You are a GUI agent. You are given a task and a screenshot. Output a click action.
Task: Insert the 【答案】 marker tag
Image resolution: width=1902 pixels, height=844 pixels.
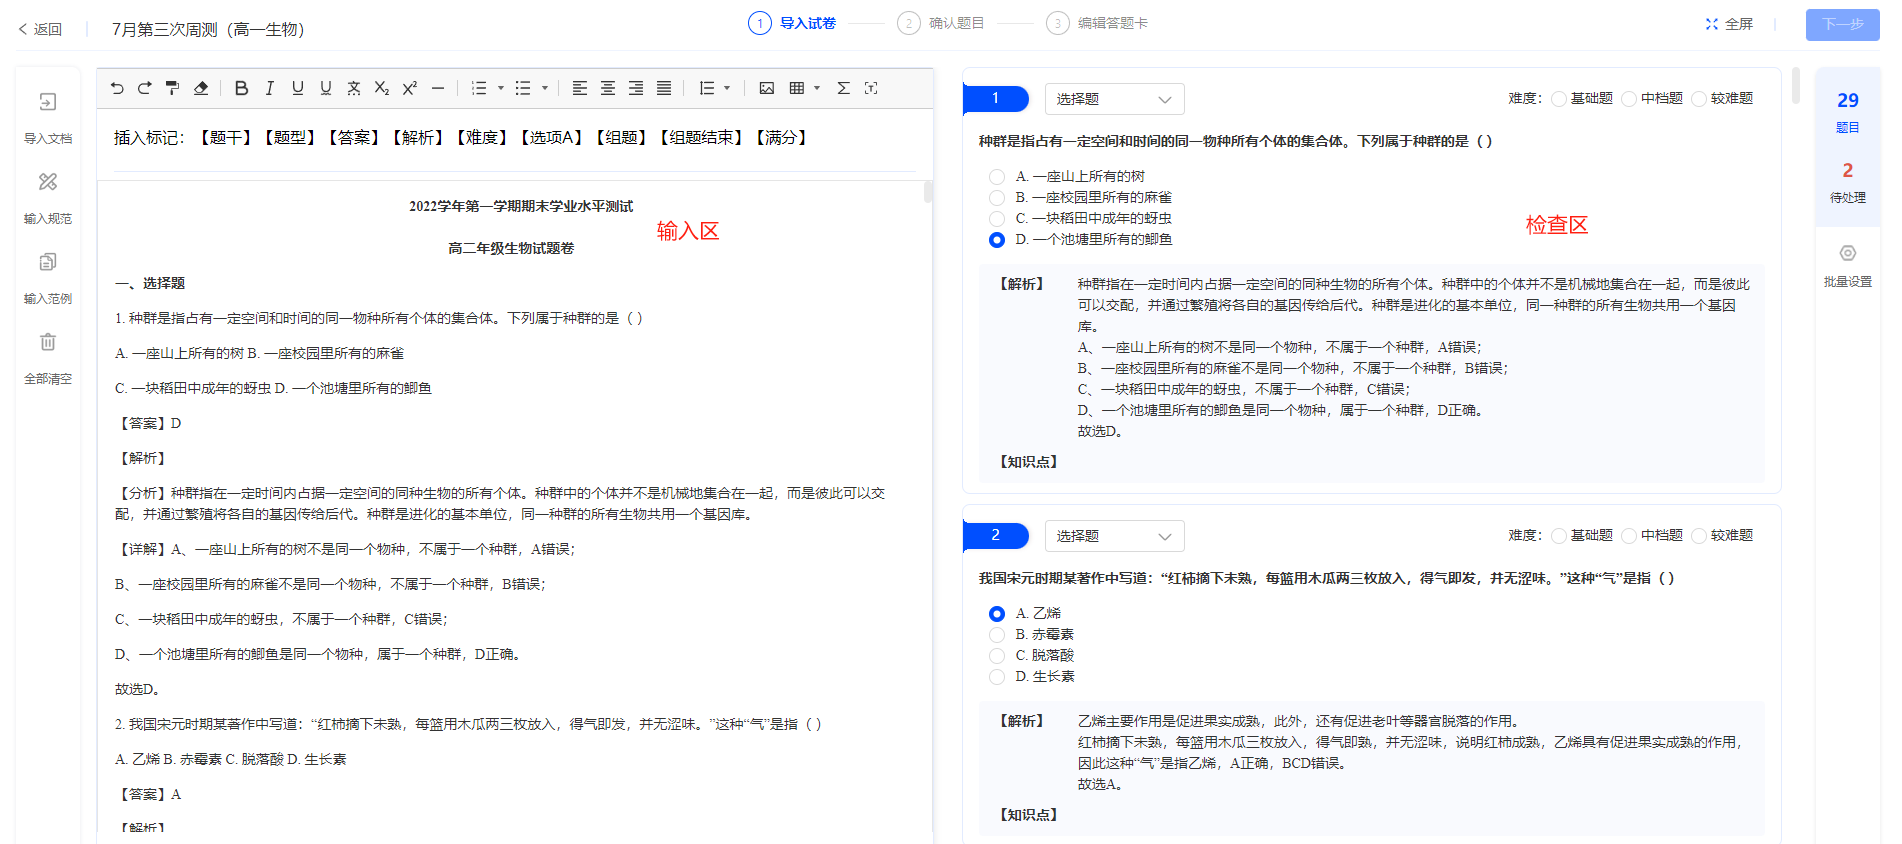pyautogui.click(x=354, y=138)
